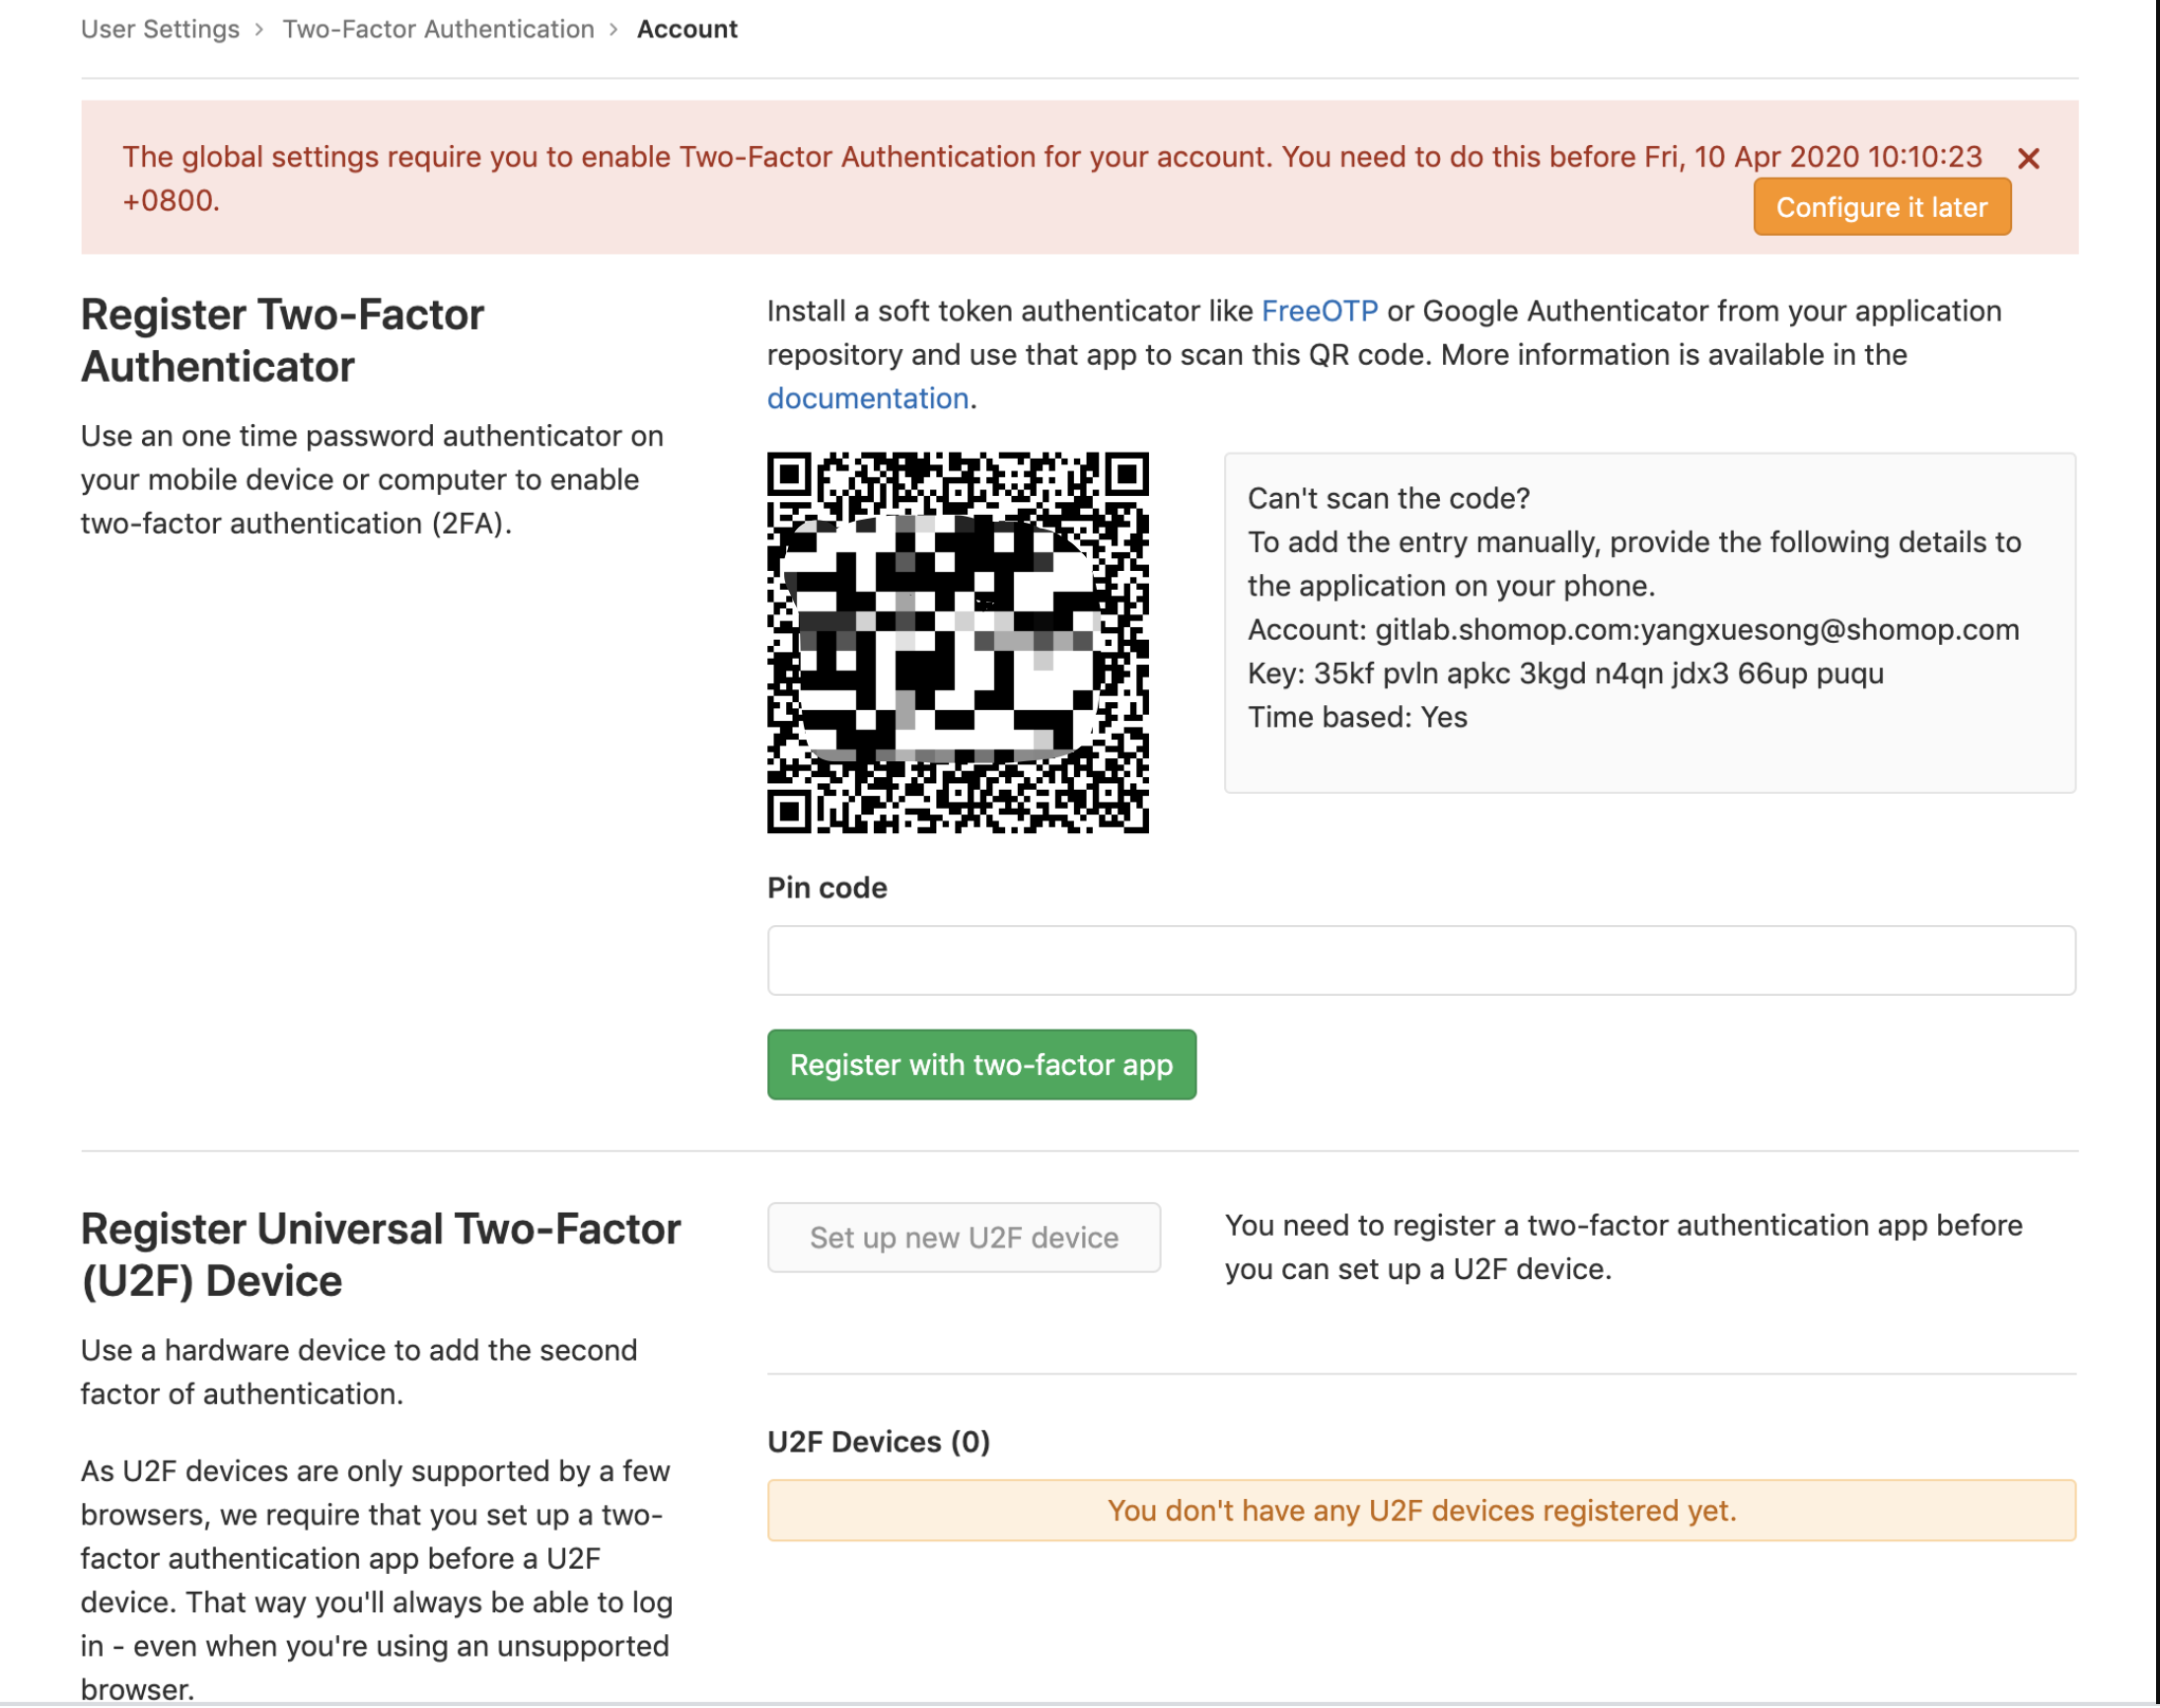Screen dimensions: 2160x1708
Task: Navigate to Two-Factor Authentication breadcrumb
Action: tap(438, 30)
